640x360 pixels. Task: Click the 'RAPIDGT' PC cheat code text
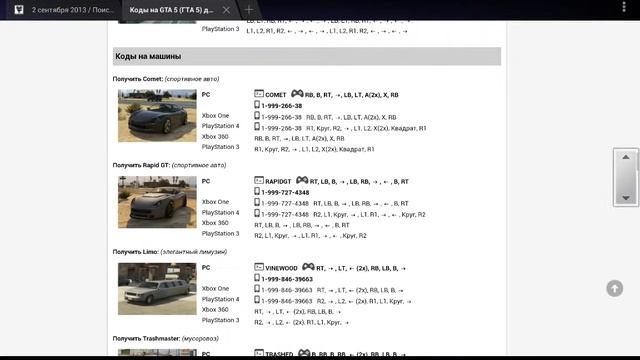(278, 182)
